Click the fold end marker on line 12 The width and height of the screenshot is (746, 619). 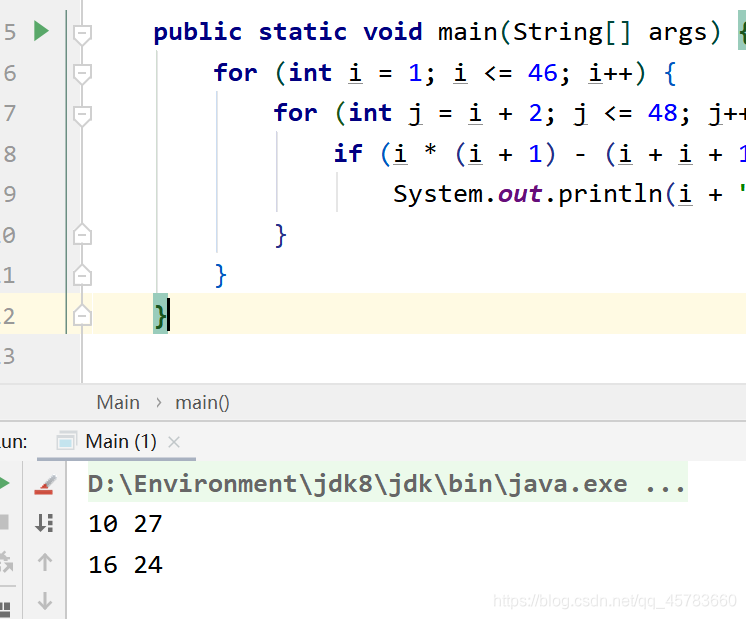click(82, 315)
